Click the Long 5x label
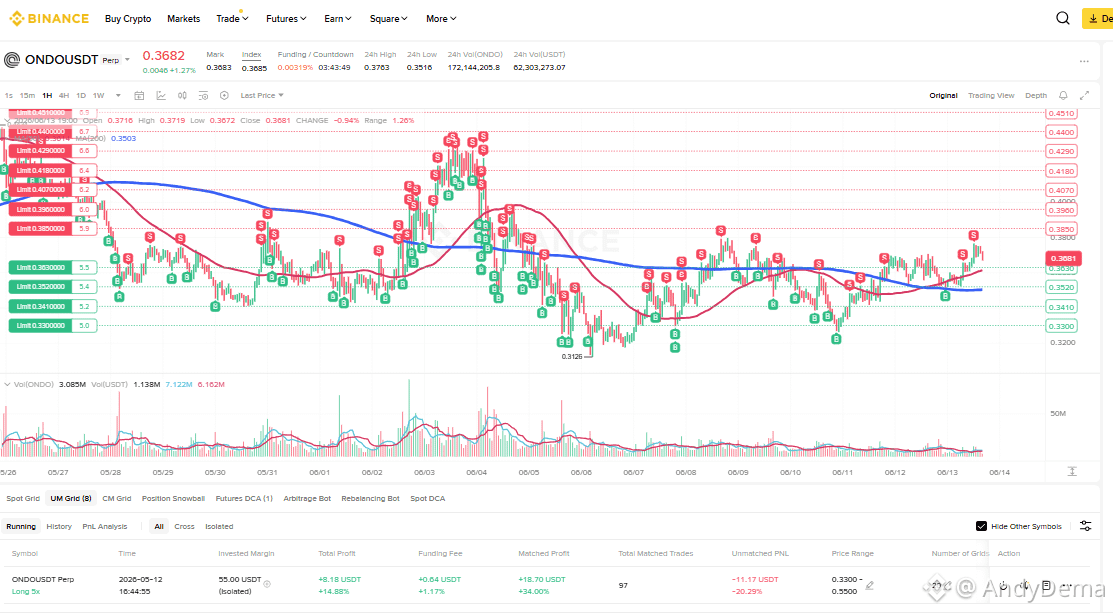This screenshot has width=1113, height=613. [x=26, y=591]
